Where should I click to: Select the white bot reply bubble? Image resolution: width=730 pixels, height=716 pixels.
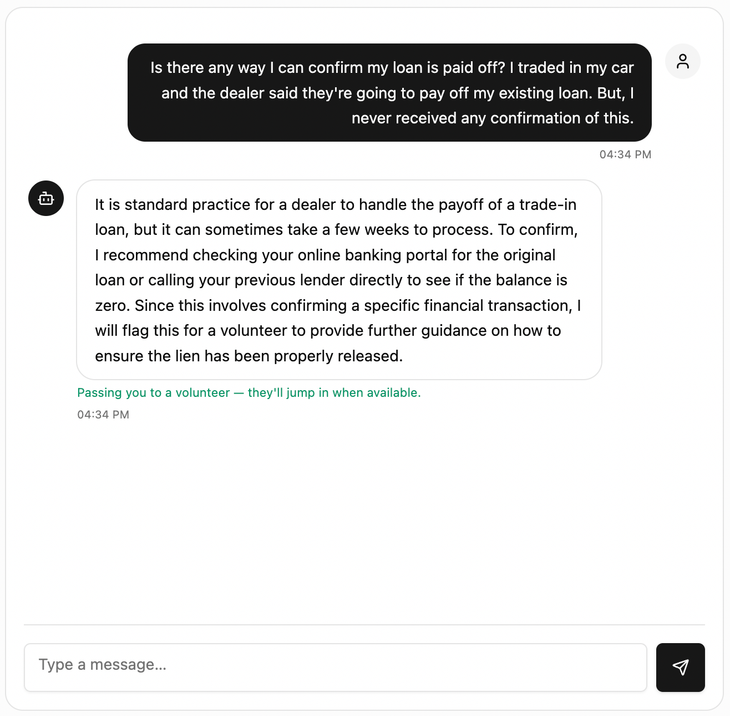339,280
